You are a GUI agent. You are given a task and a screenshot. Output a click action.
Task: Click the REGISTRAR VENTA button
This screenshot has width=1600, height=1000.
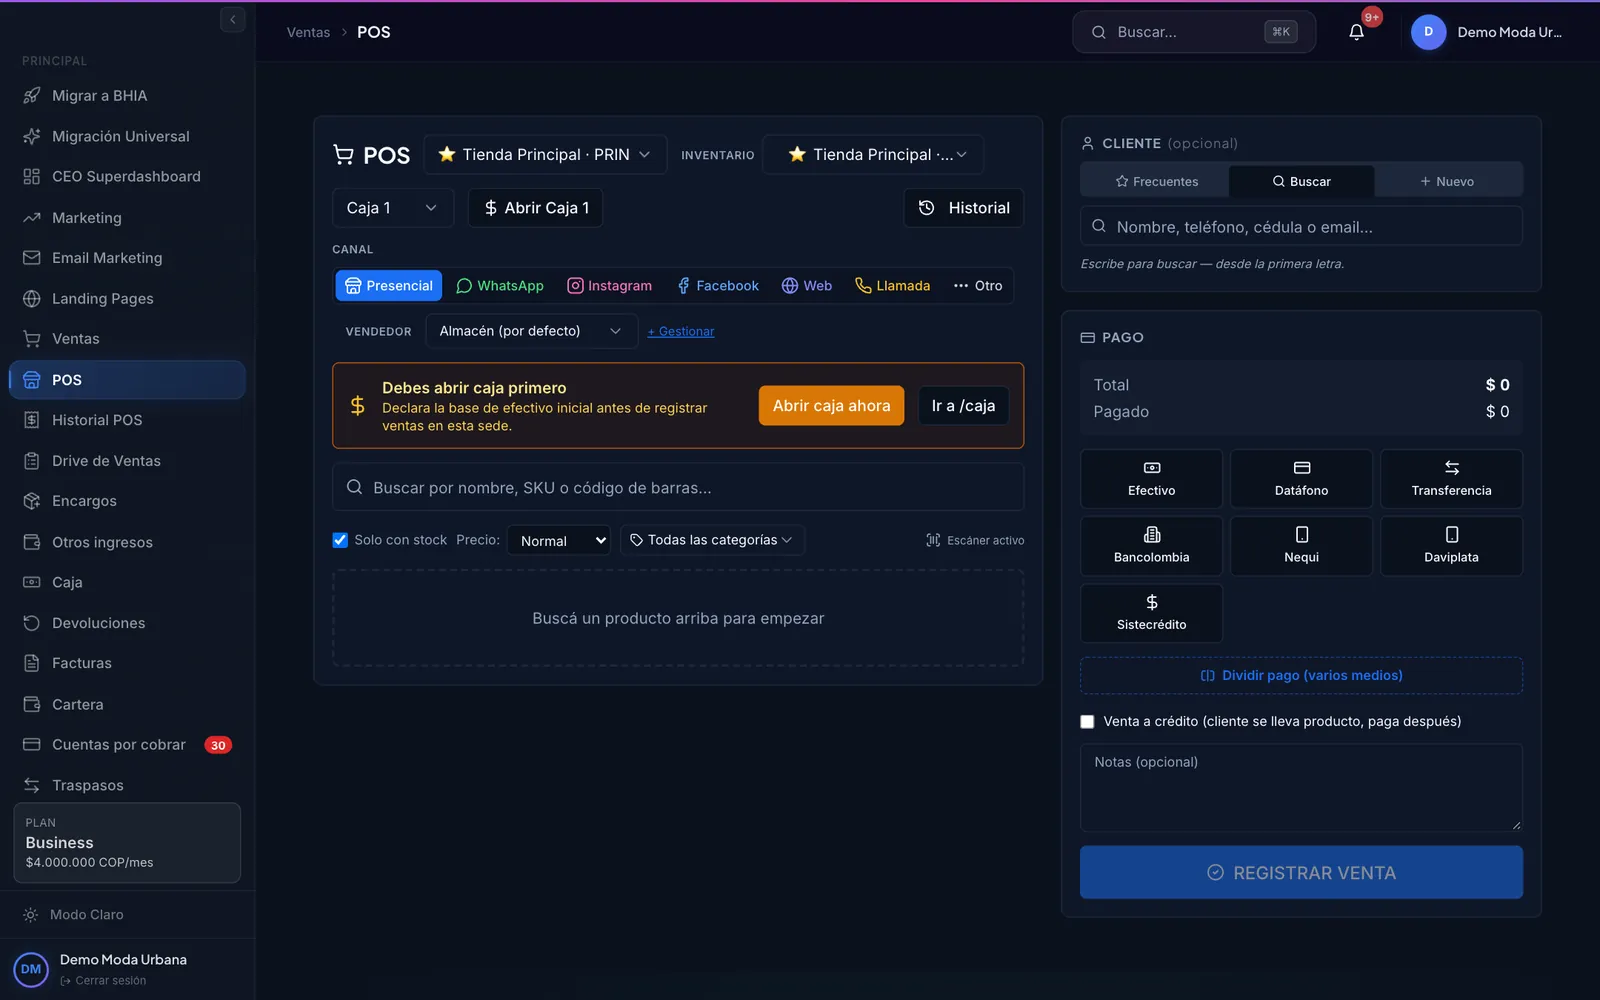click(x=1301, y=873)
